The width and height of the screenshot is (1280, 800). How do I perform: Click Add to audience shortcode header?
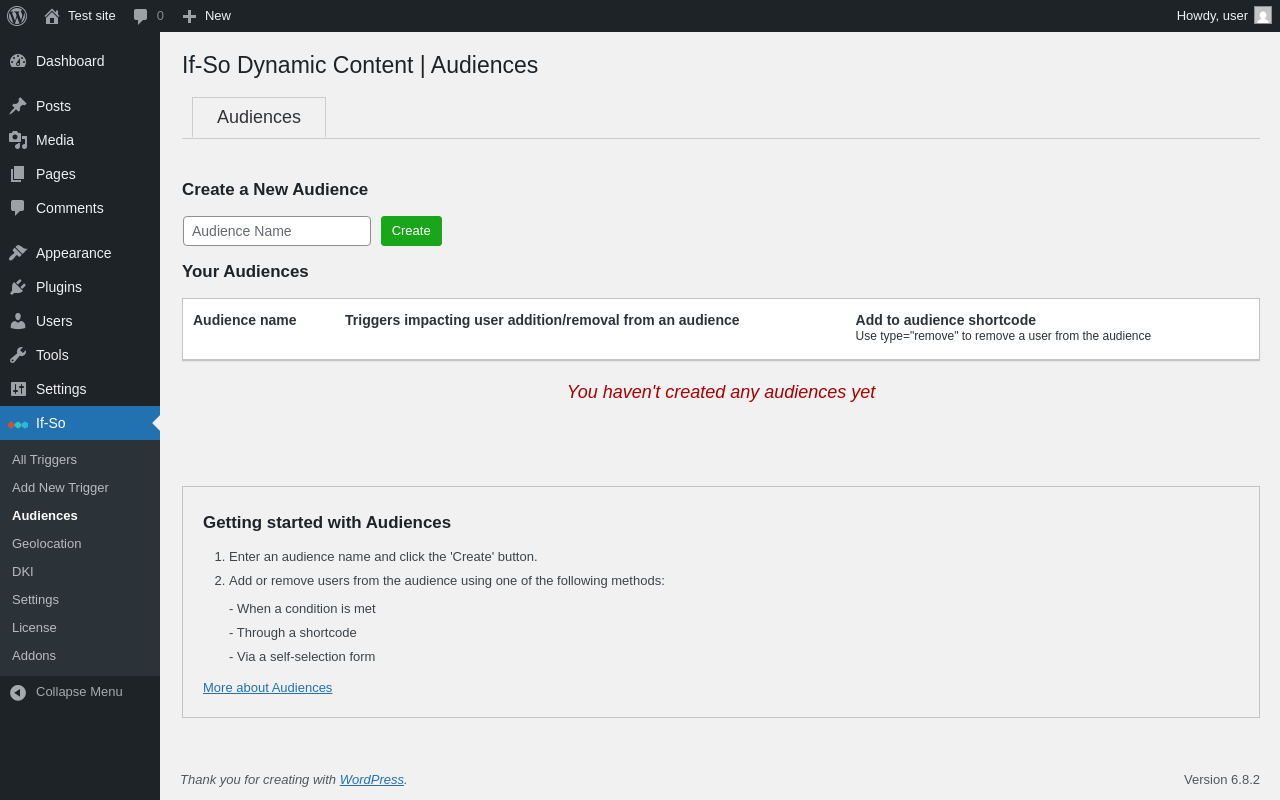click(x=946, y=320)
